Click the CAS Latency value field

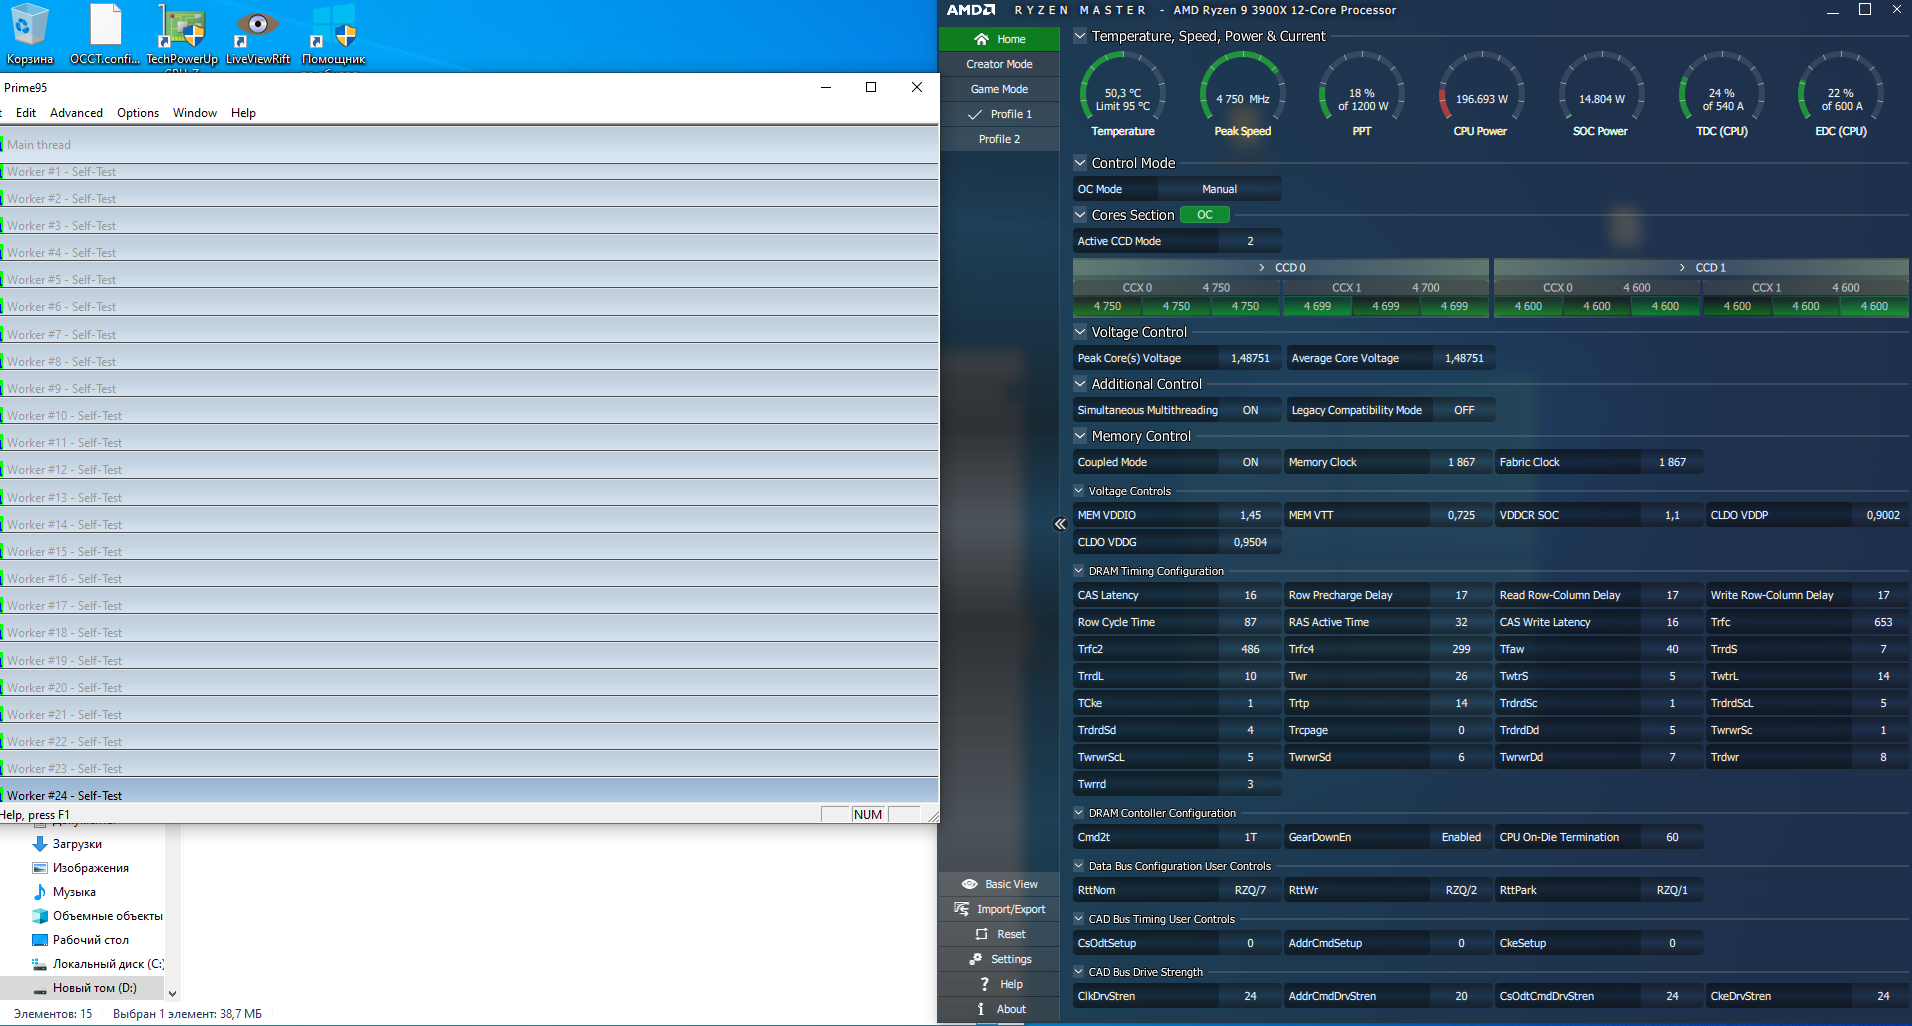(x=1250, y=595)
